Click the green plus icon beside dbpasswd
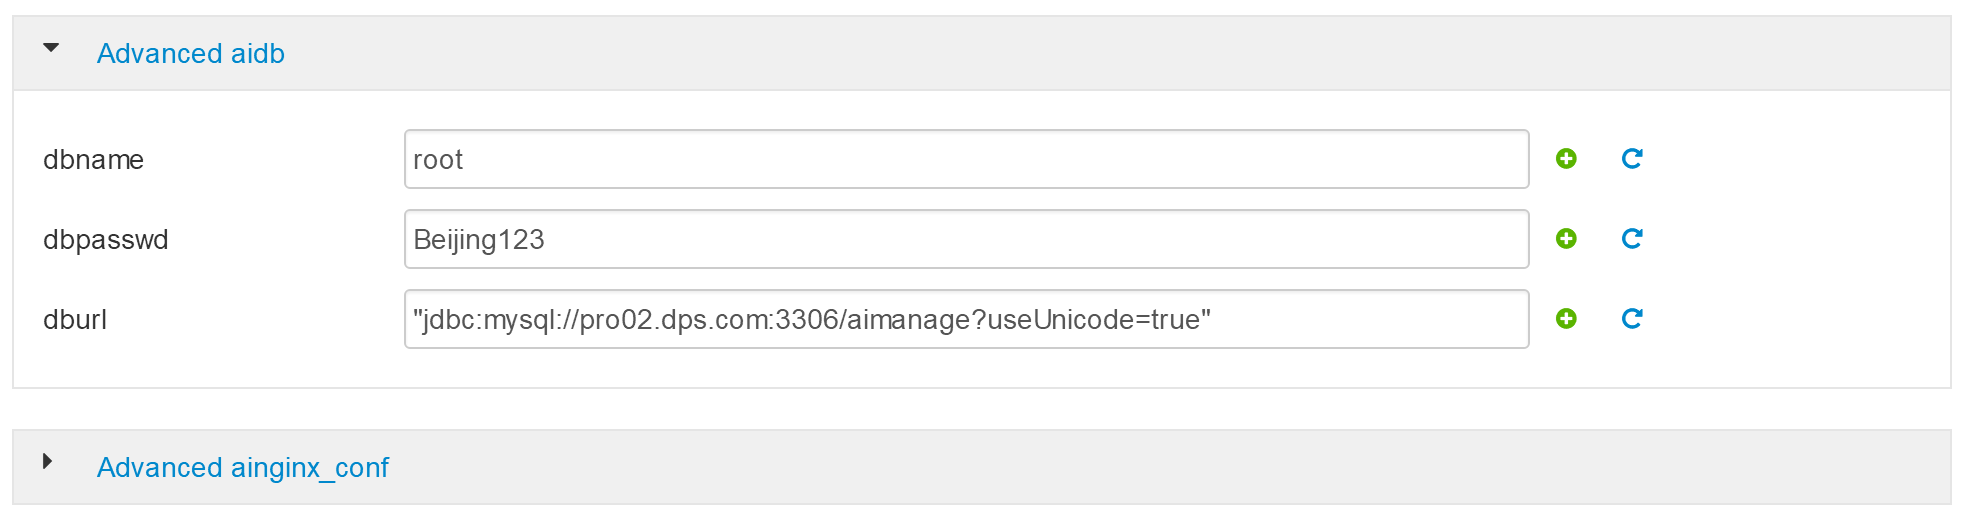This screenshot has width=1973, height=517. [1566, 239]
